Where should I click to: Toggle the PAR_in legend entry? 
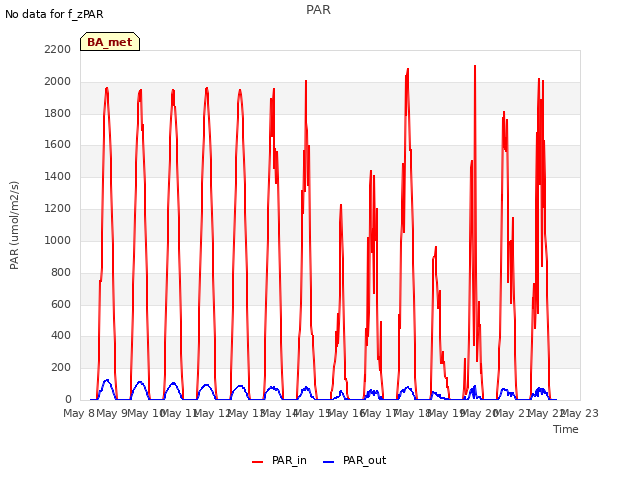point(280,460)
